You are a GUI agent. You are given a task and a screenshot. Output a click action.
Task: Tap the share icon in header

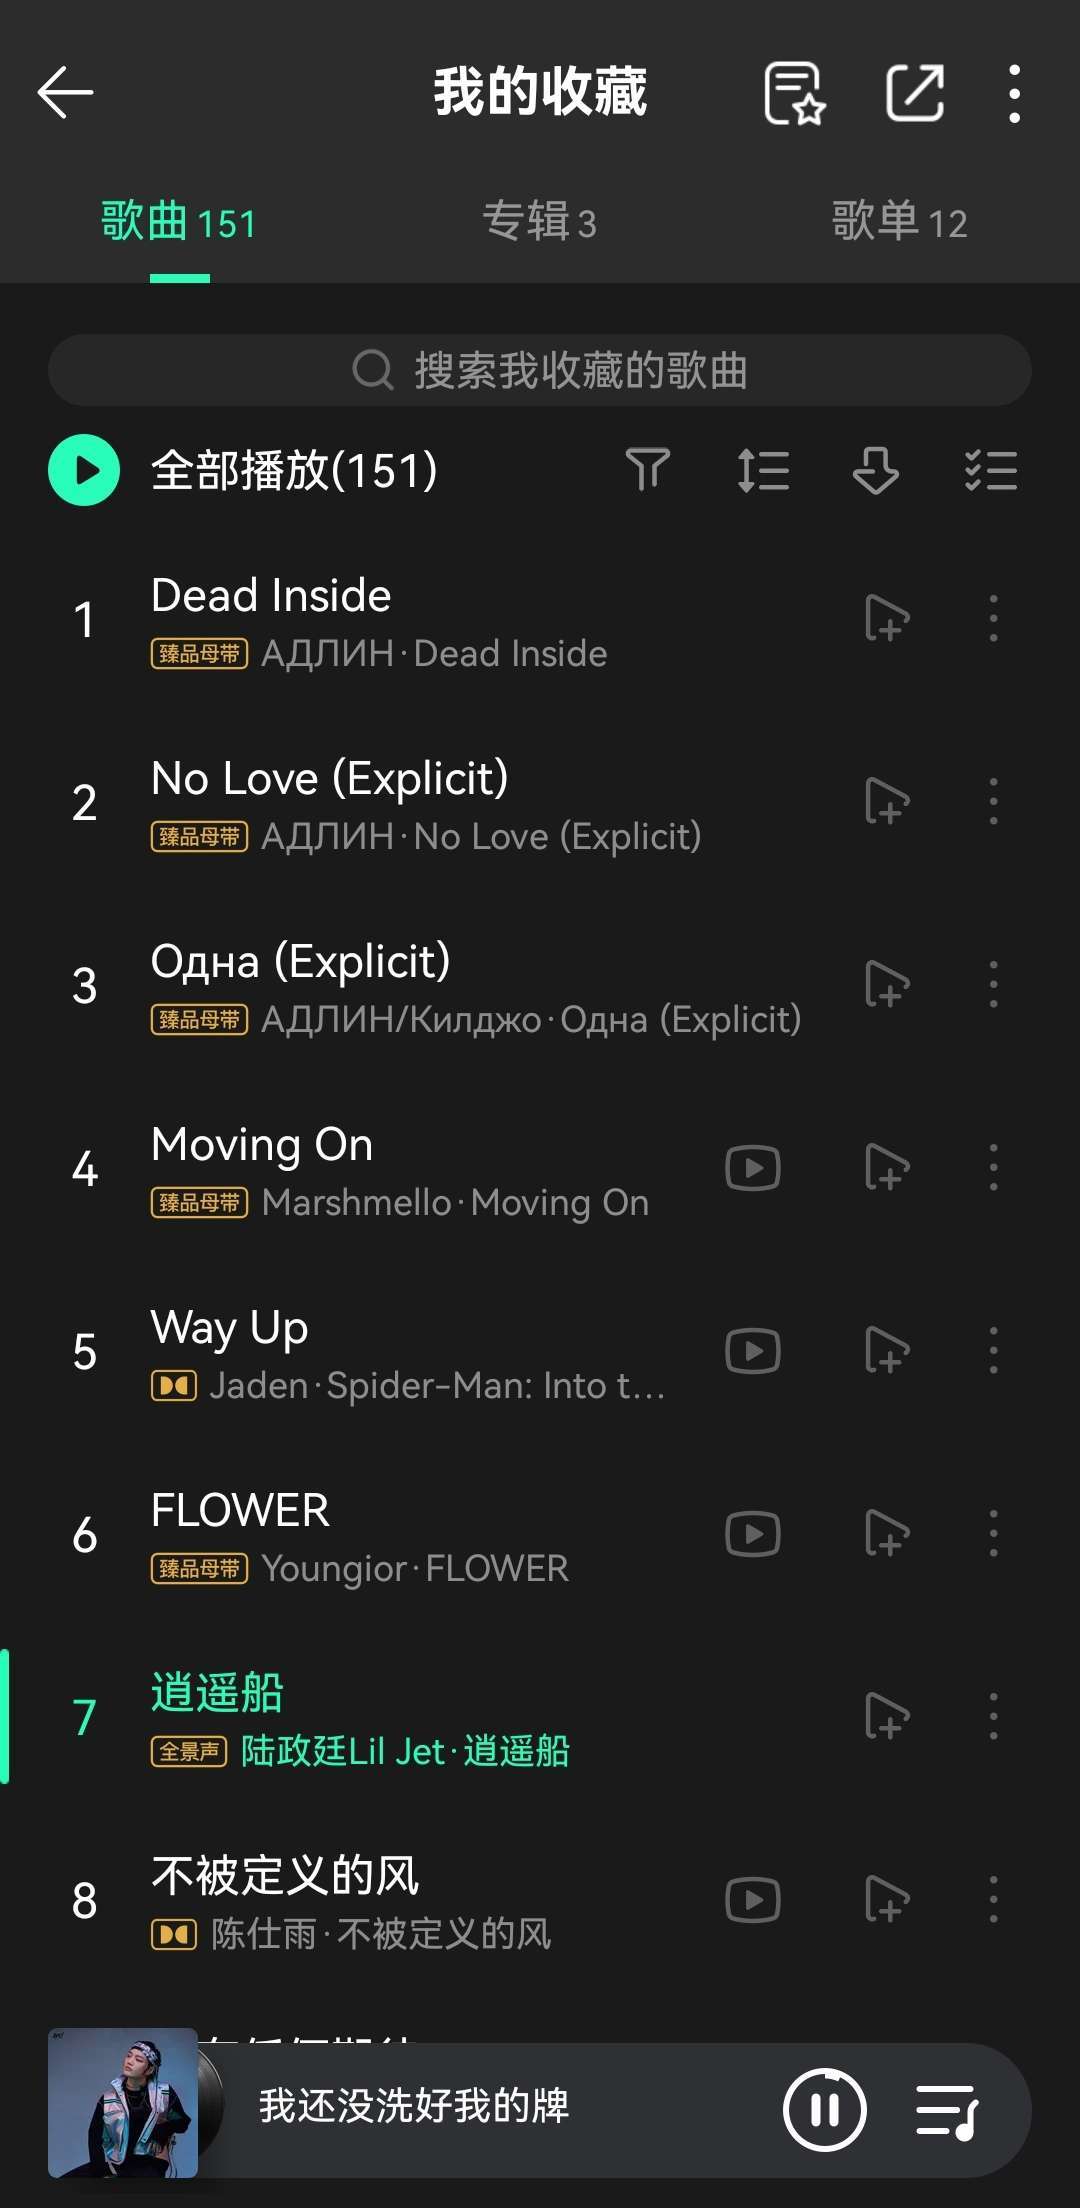(x=915, y=93)
